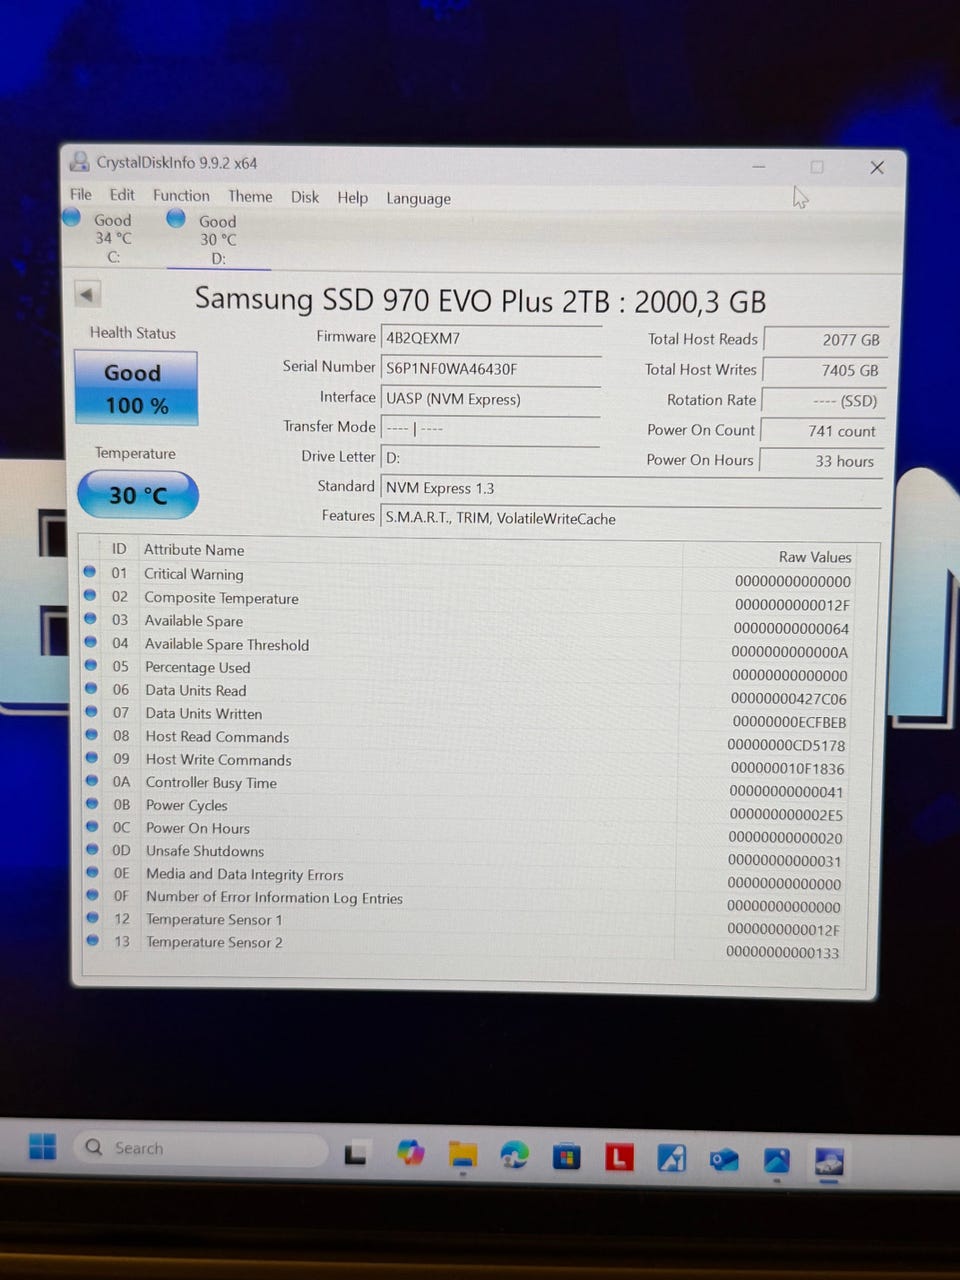This screenshot has width=960, height=1280.
Task: Click the Interface field UASP (NVM Express)
Action: [491, 399]
